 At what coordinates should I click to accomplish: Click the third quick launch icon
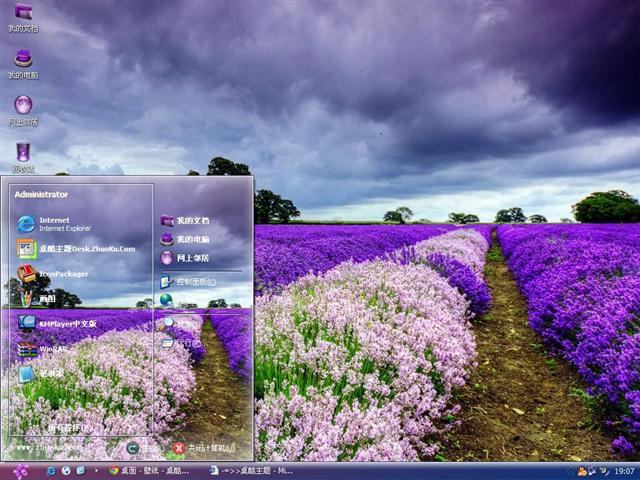(x=81, y=471)
